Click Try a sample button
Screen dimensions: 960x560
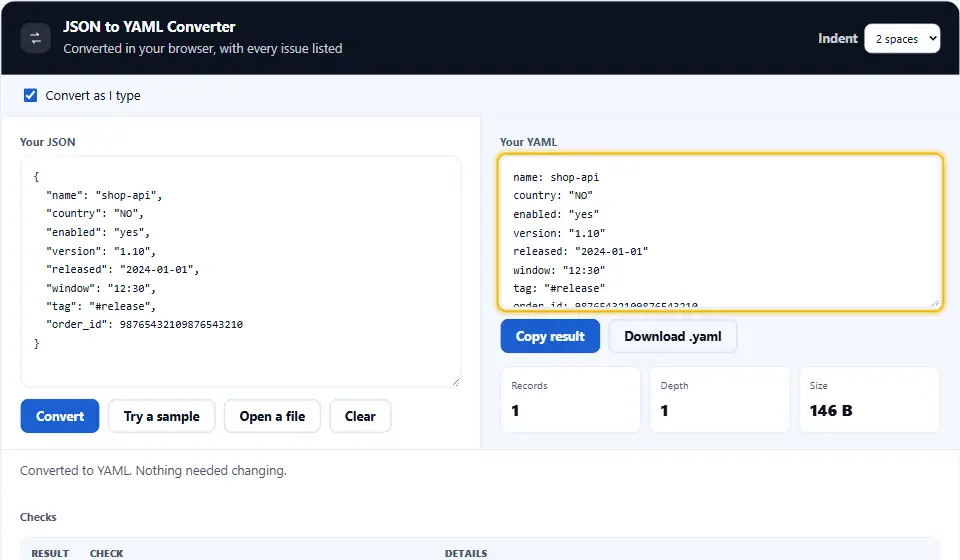coord(162,416)
